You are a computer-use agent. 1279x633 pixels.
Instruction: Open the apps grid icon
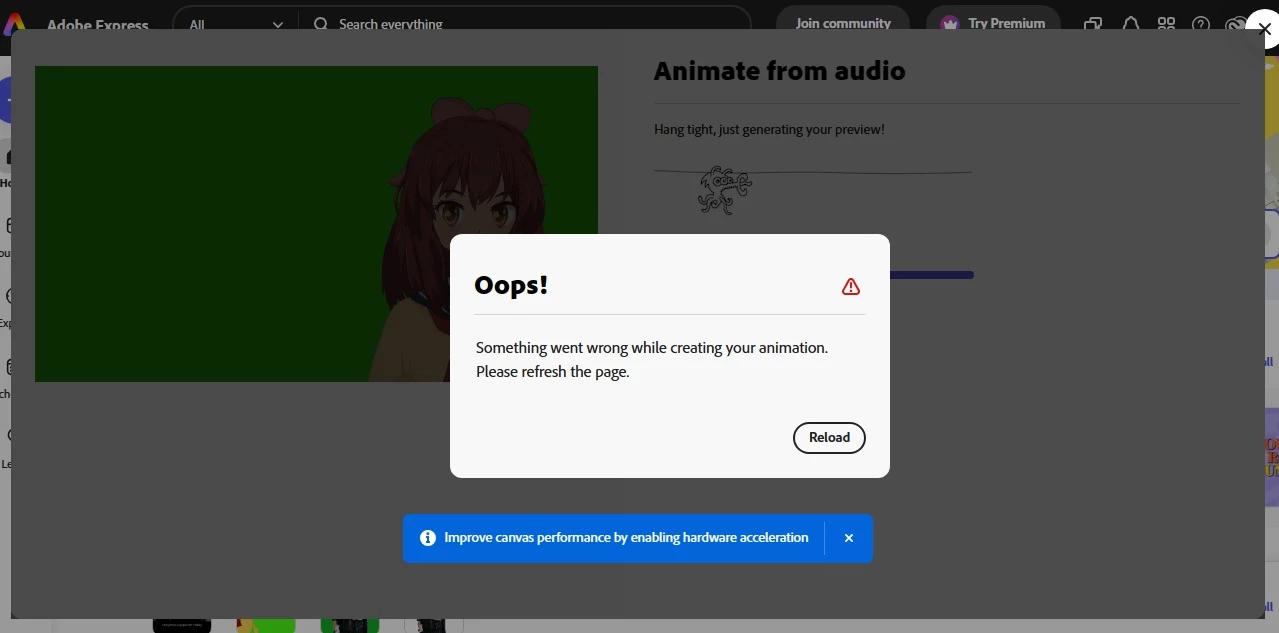[x=1166, y=24]
